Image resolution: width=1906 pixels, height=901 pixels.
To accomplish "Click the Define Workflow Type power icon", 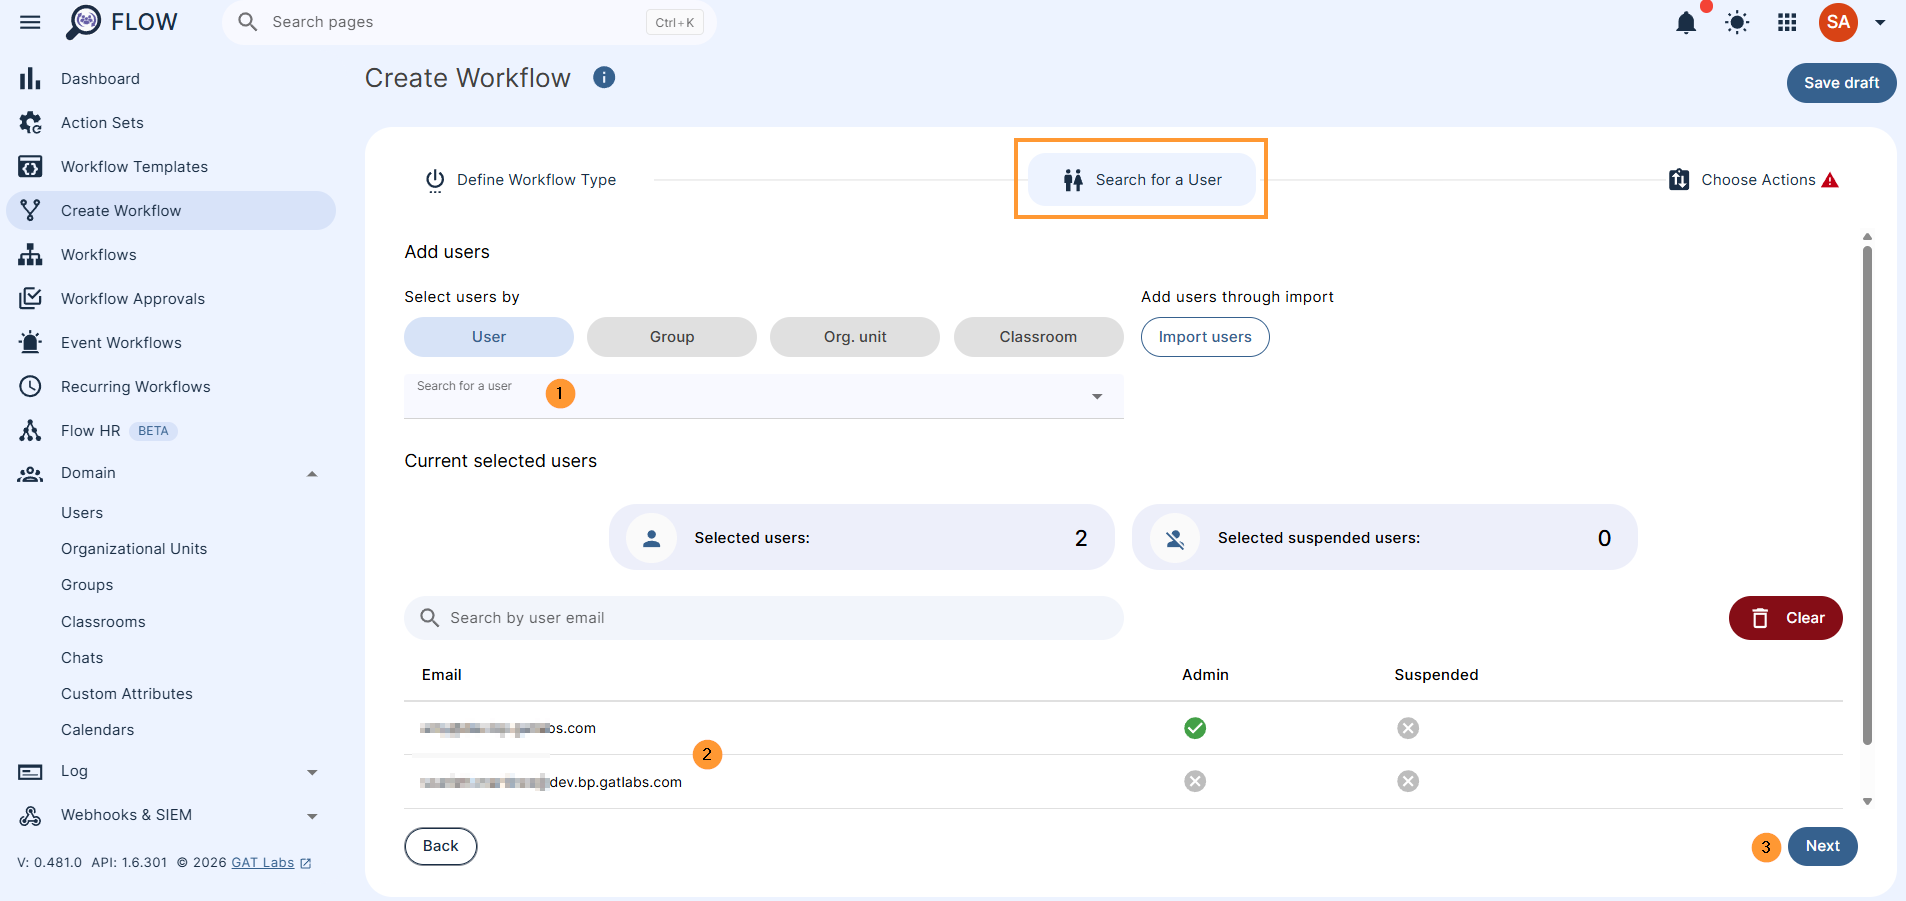I will point(435,180).
